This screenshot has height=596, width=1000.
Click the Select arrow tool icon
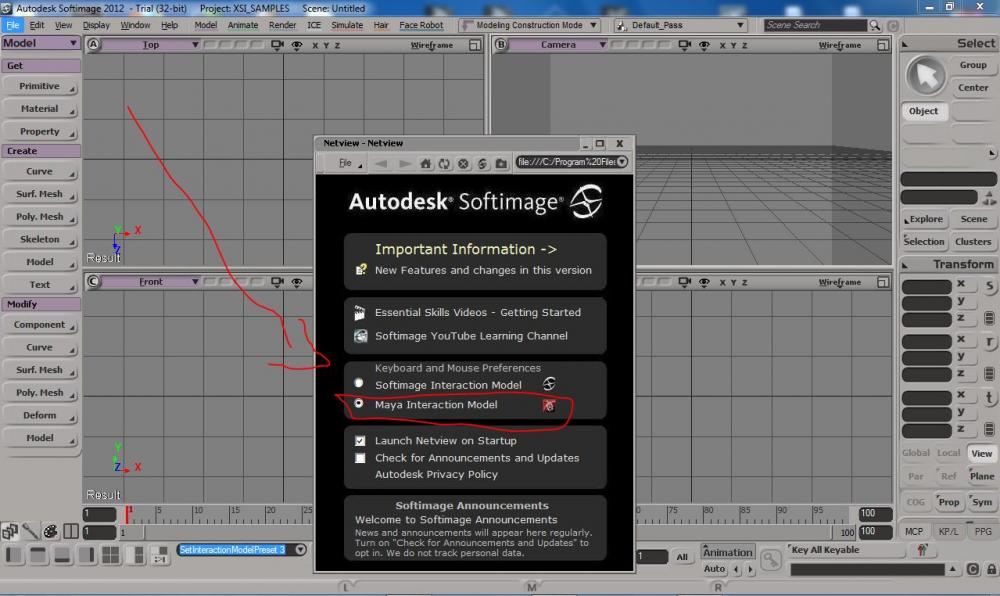(925, 75)
